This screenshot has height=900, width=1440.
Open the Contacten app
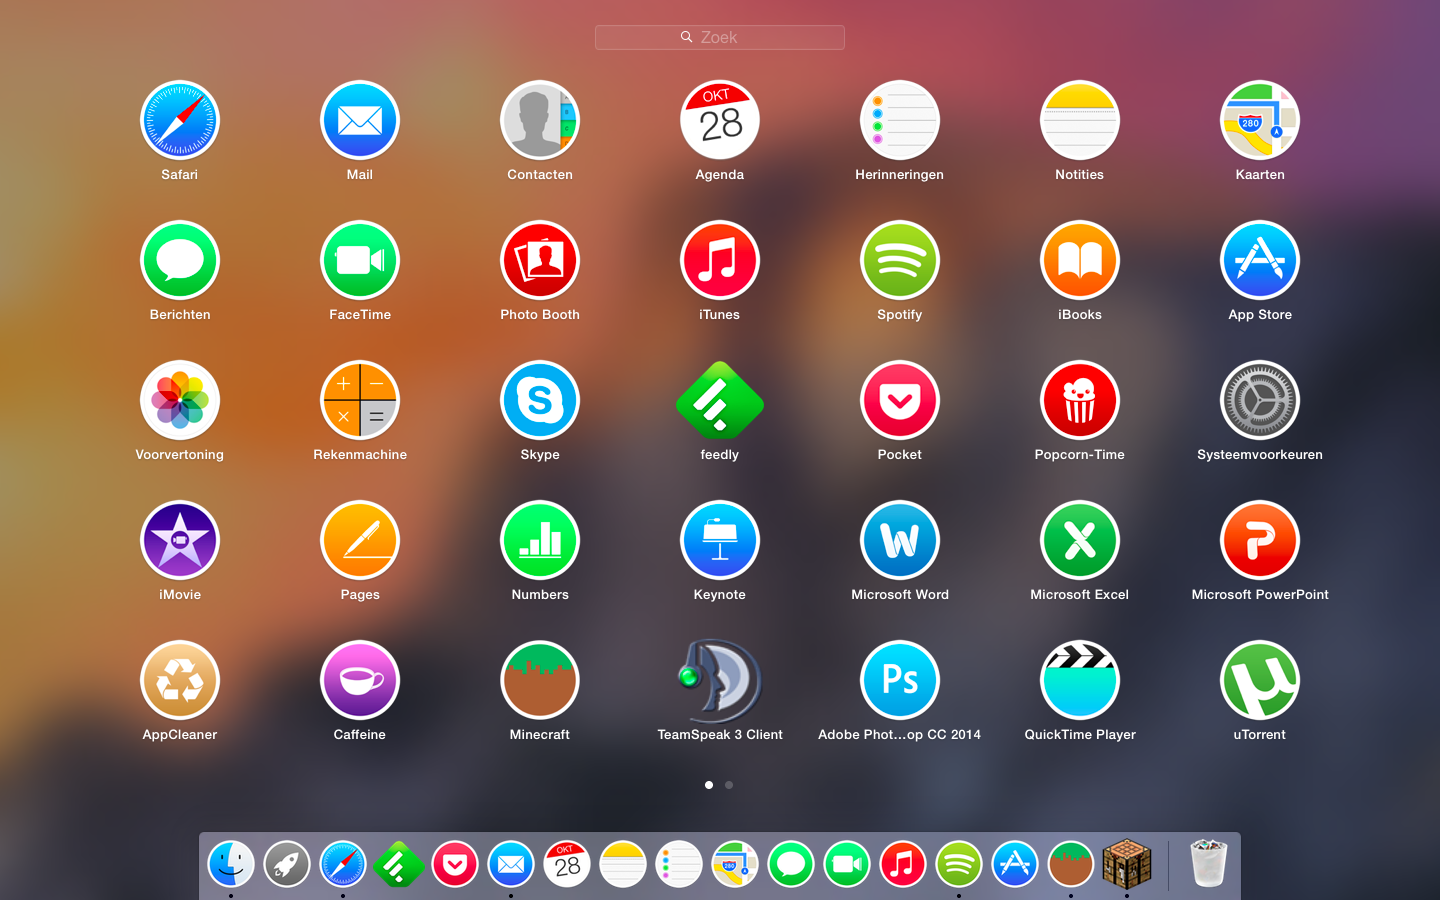pyautogui.click(x=540, y=120)
